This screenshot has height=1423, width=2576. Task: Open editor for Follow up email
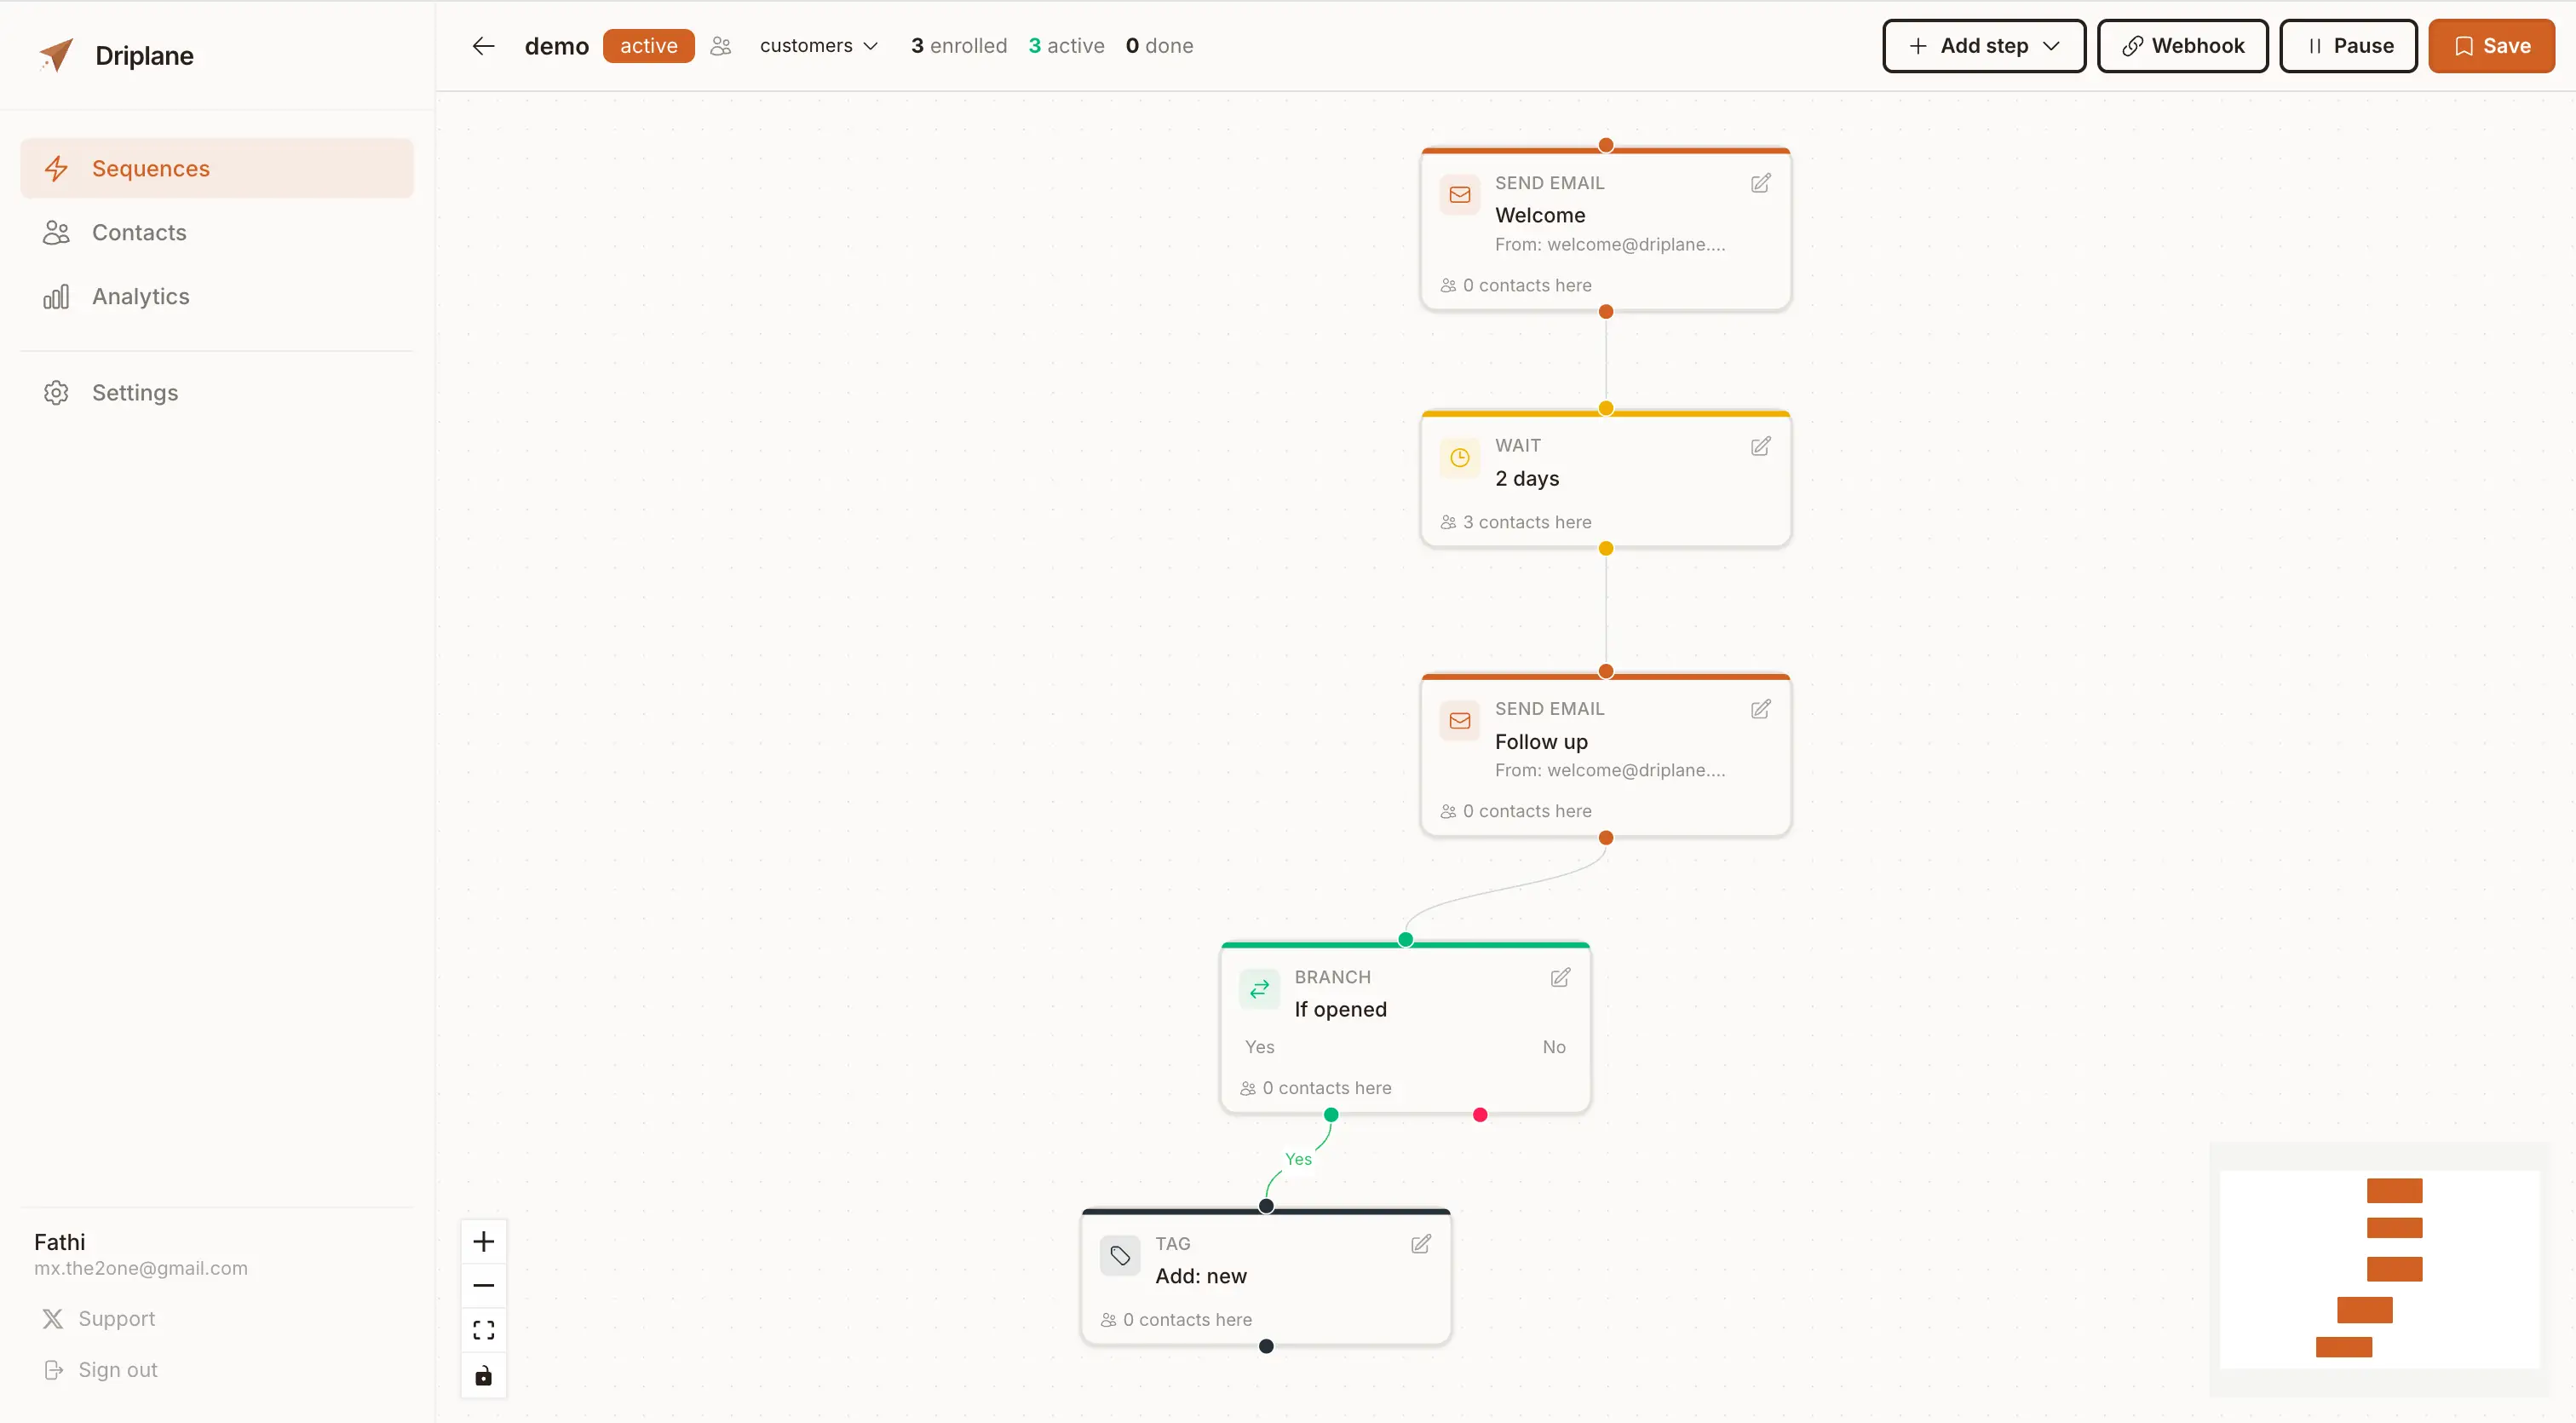(x=1760, y=709)
